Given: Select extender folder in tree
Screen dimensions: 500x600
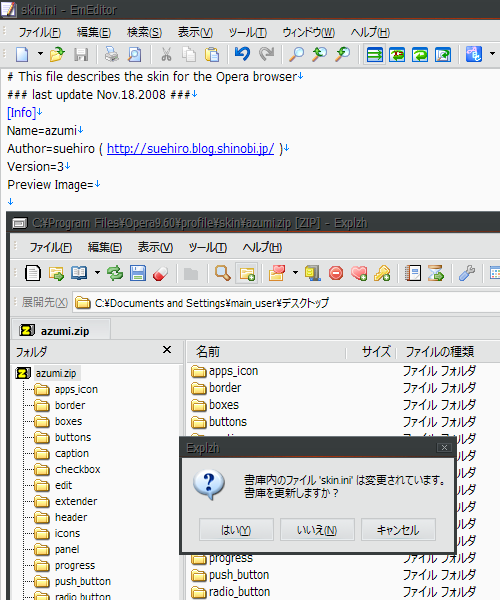Looking at the screenshot, I should click(x=76, y=501).
